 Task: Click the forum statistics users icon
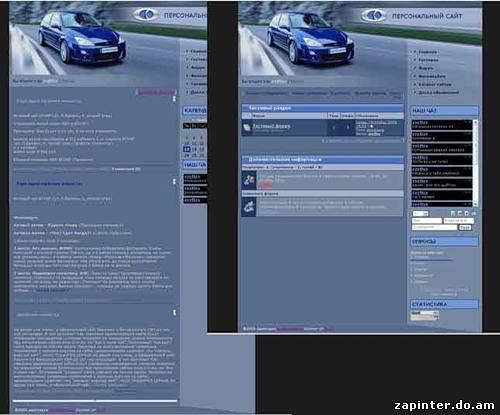point(249,180)
